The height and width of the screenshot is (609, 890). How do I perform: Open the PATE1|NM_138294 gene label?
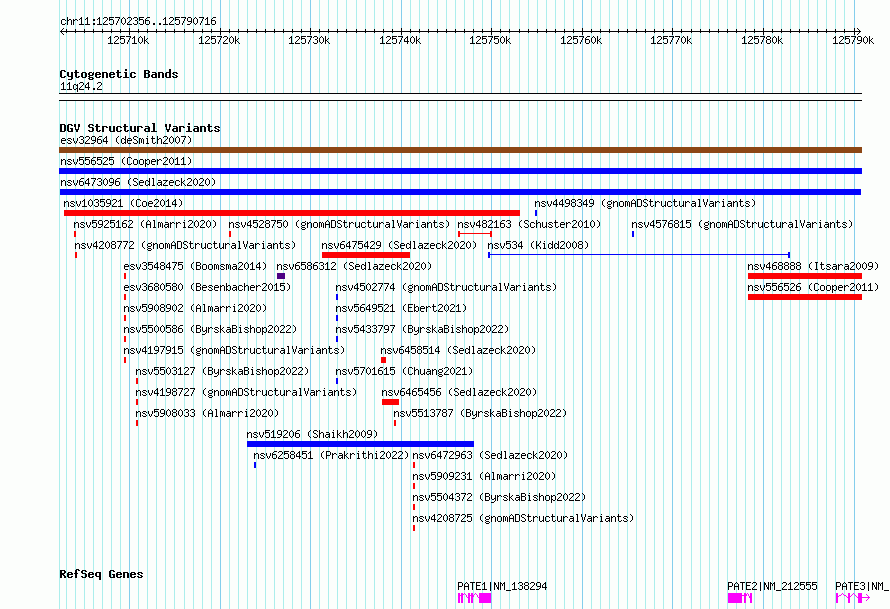[x=502, y=586]
